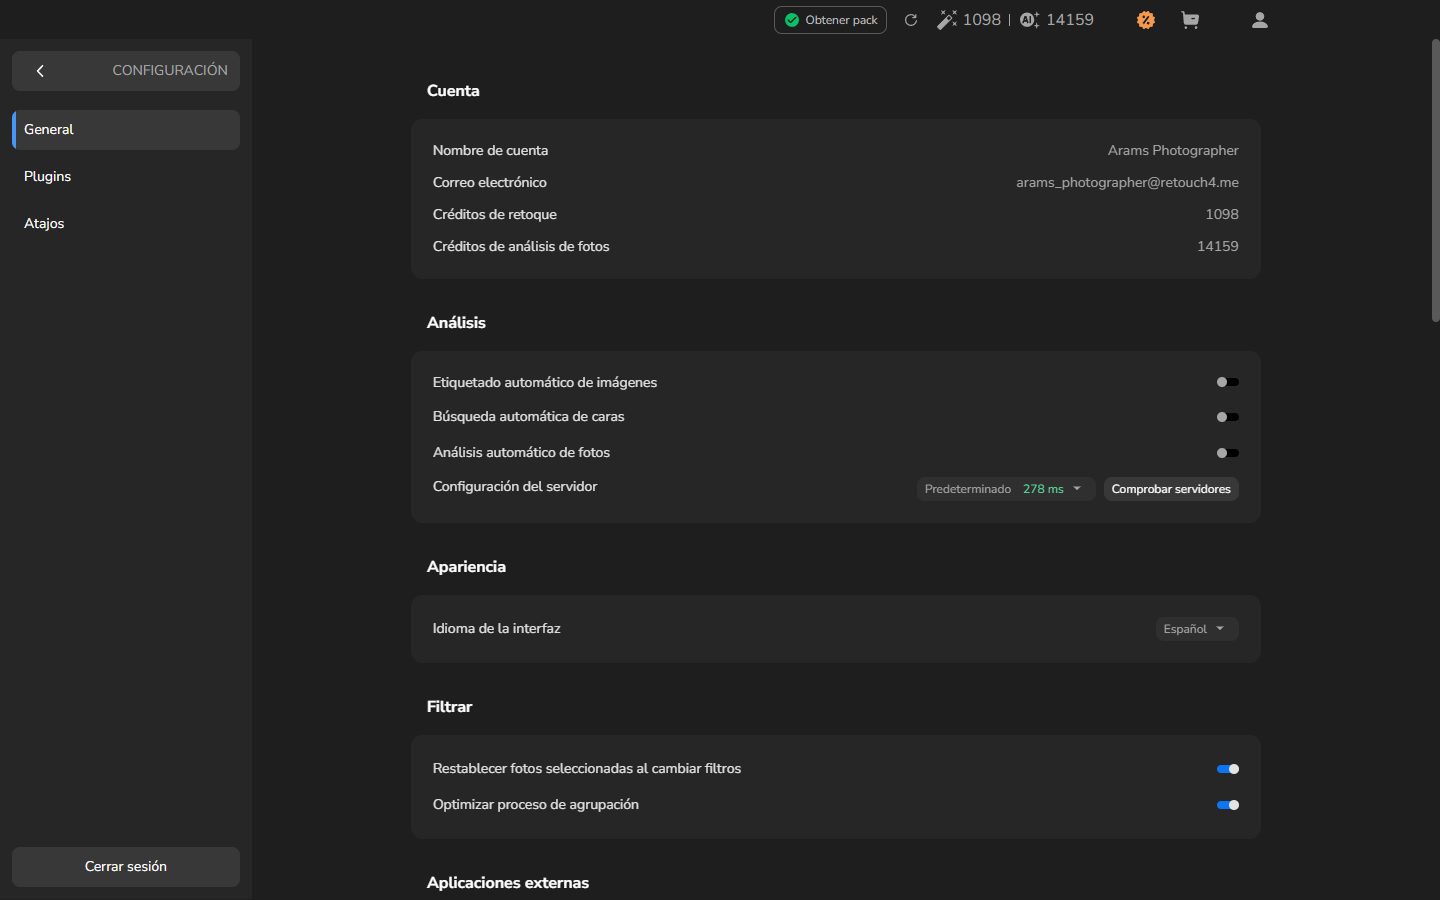
Task: Click the Configuración del servidor label
Action: pos(515,486)
